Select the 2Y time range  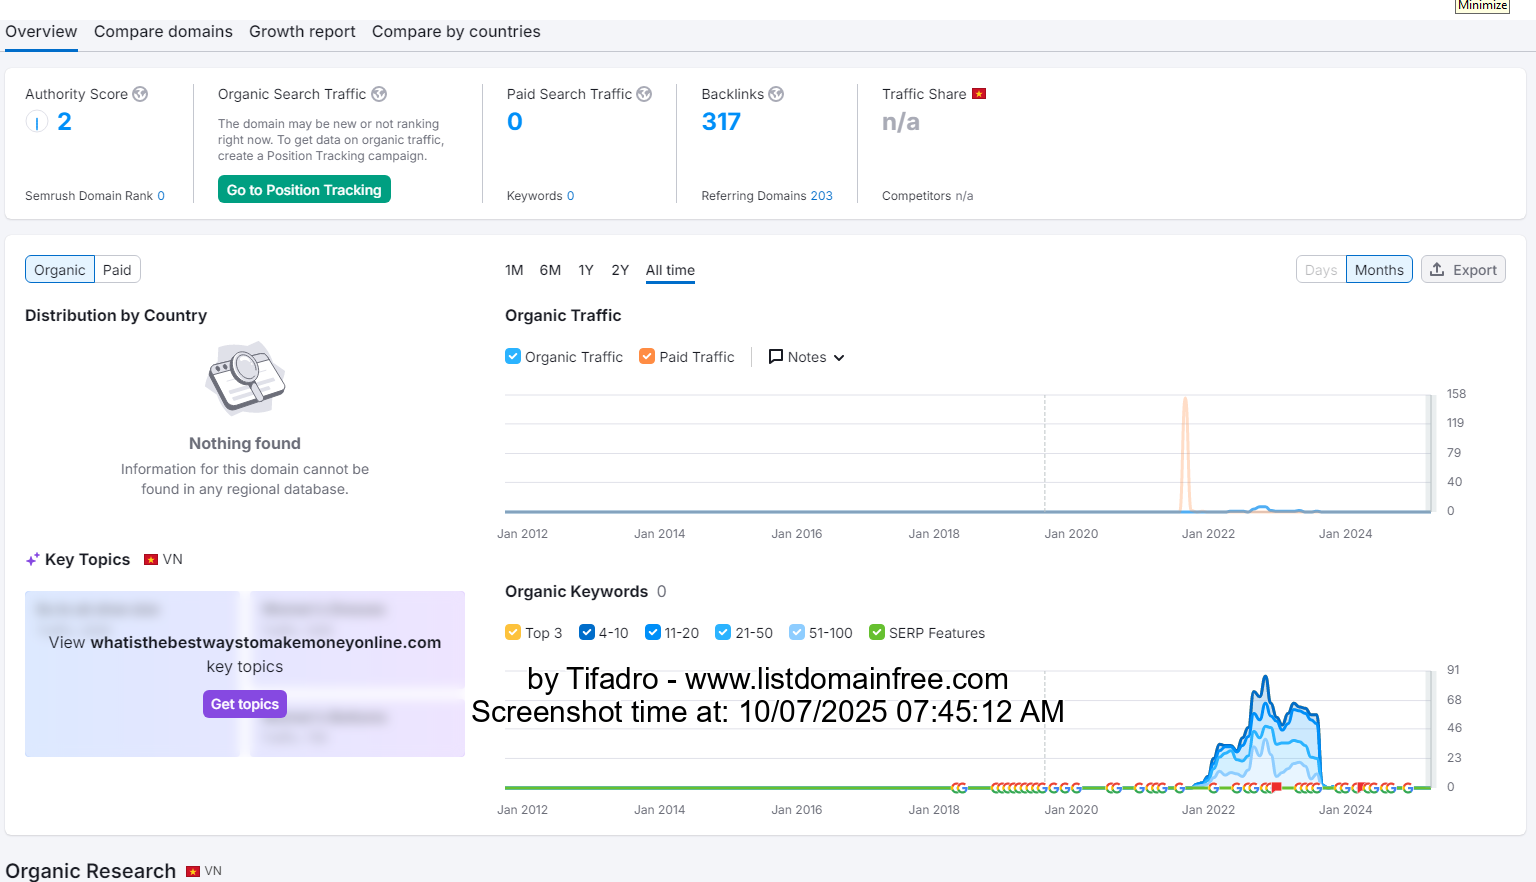620,270
